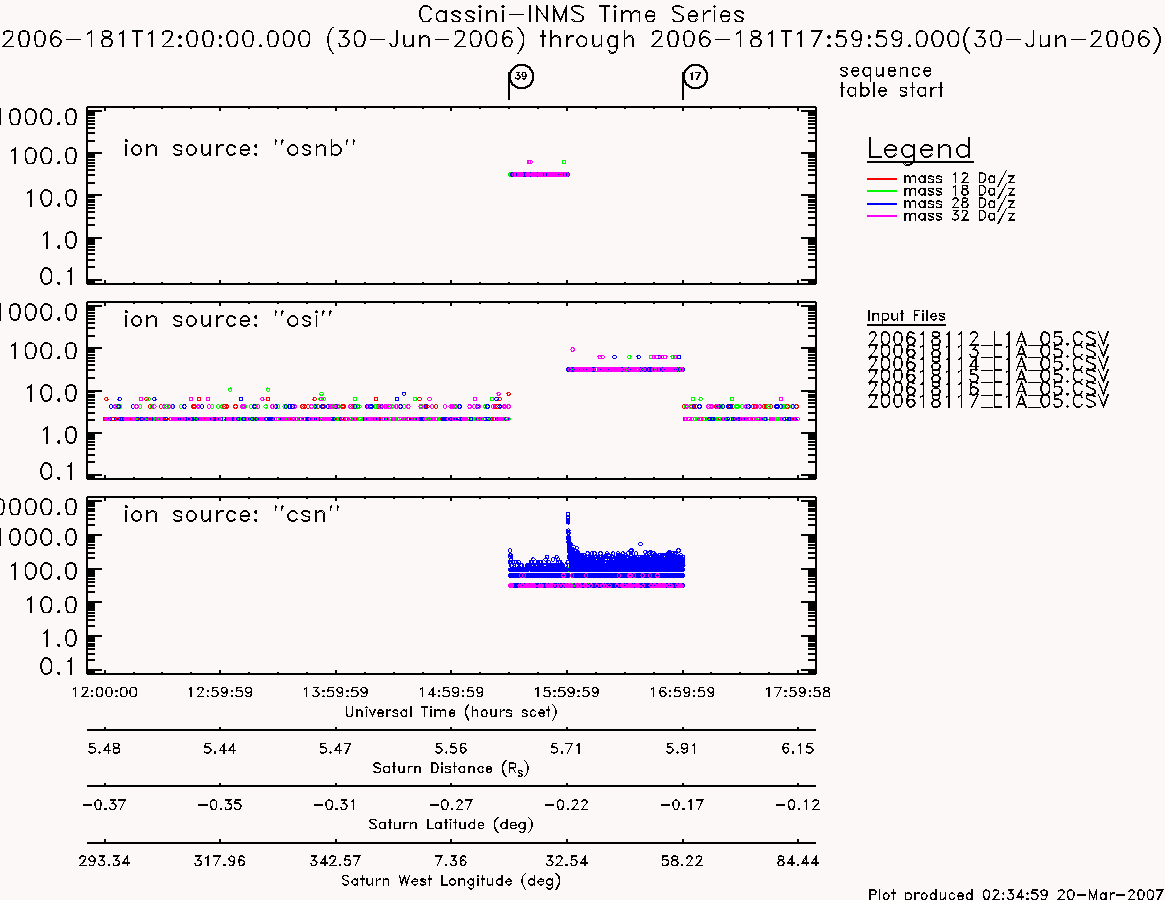Viewport: 1165px width, 900px height.
Task: Click the 'Universal Time (hours scet)' axis title
Action: 451,712
